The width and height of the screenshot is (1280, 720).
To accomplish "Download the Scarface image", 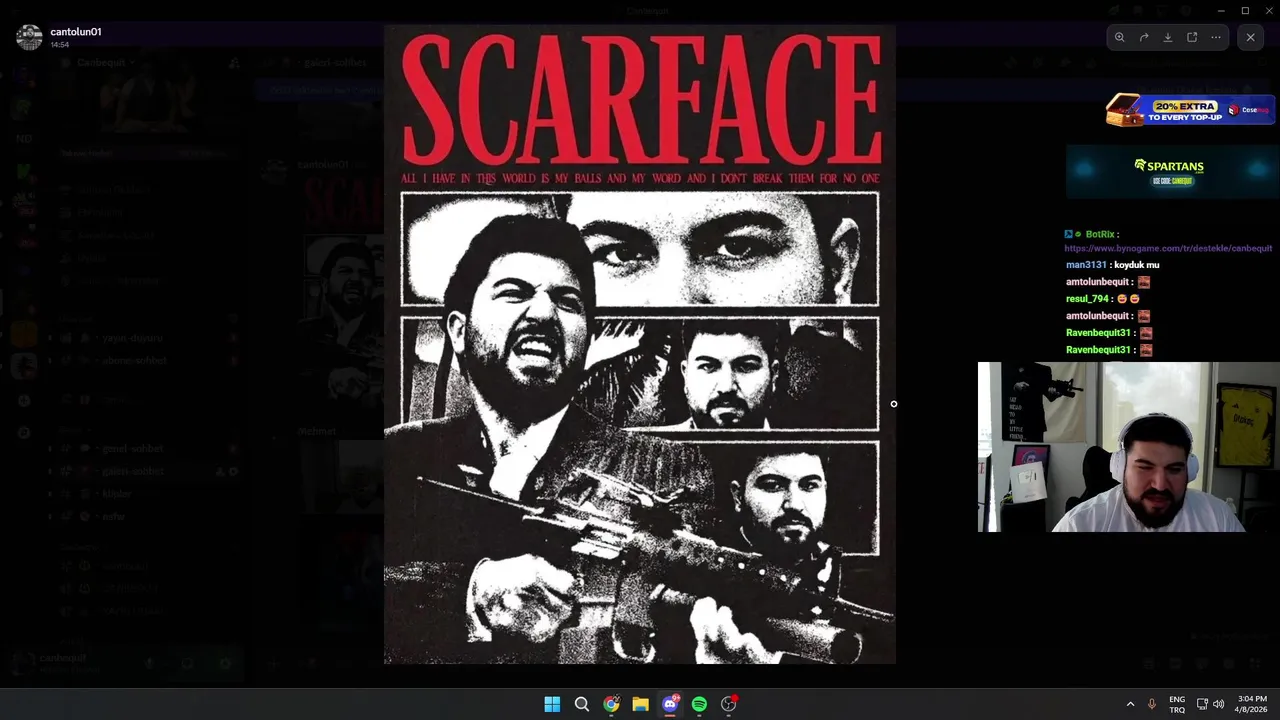I will tap(1168, 38).
